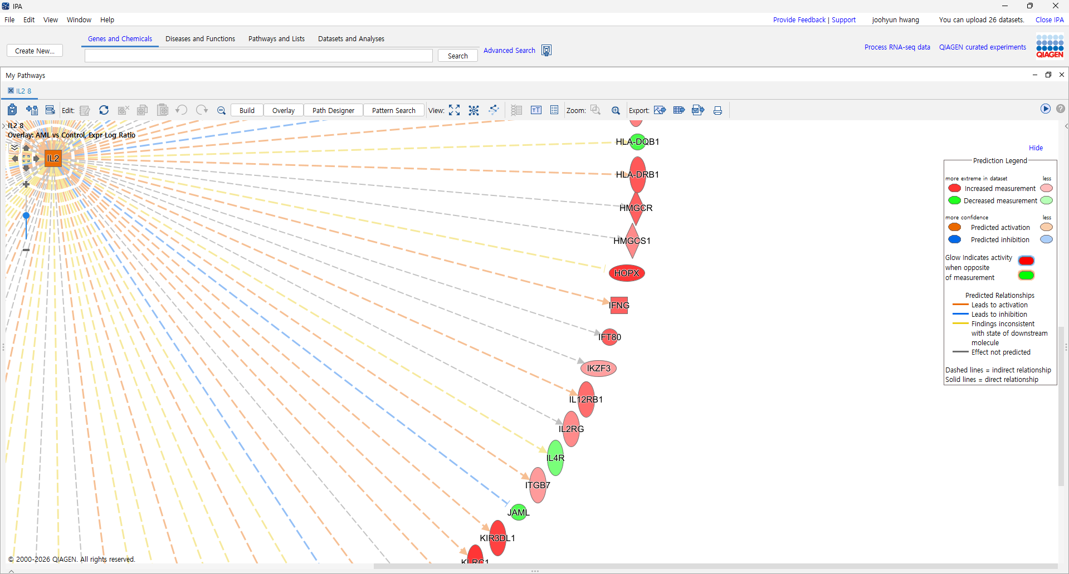Image resolution: width=1069 pixels, height=574 pixels.
Task: Click the last View icon before list icons
Action: (x=494, y=110)
